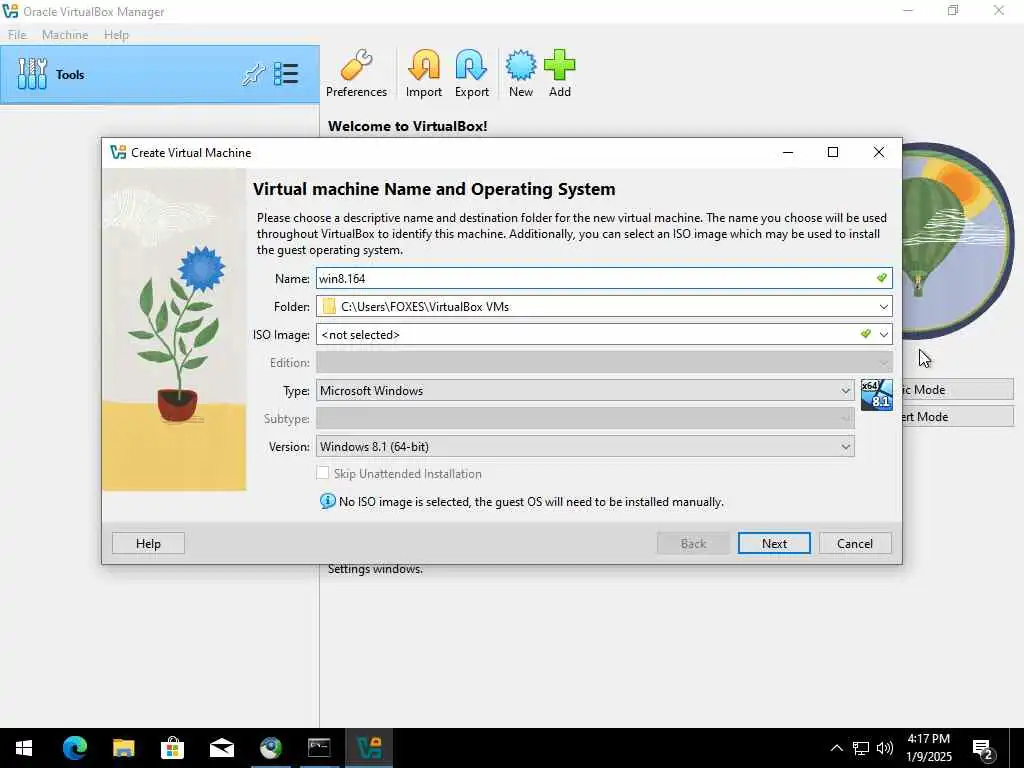This screenshot has width=1024, height=768.
Task: Open the notification center icon
Action: point(983,749)
